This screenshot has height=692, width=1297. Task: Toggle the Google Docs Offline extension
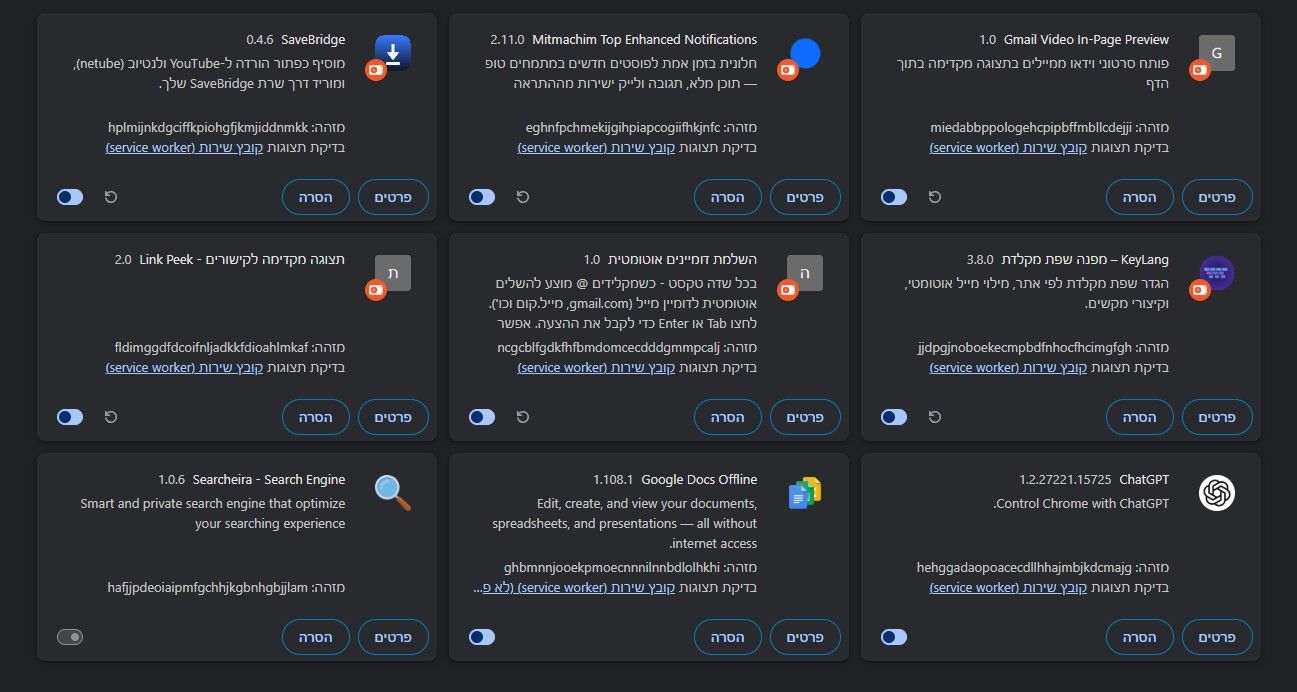(482, 637)
